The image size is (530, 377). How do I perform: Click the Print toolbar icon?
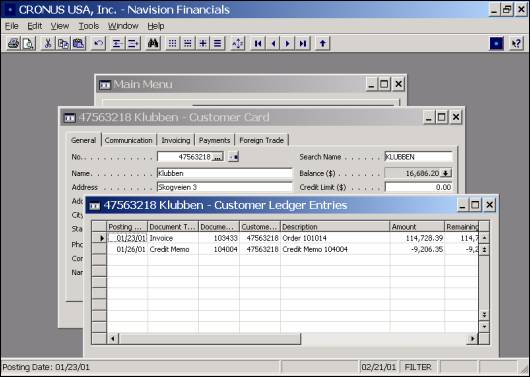click(14, 43)
